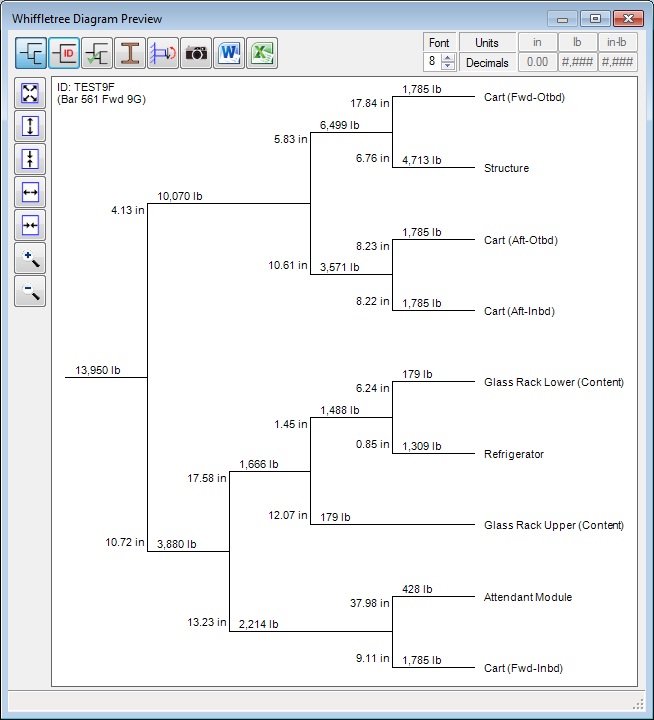This screenshot has width=654, height=720.
Task: Select the 'Cart (Fwd-Inbd)' leaf label
Action: click(x=524, y=668)
